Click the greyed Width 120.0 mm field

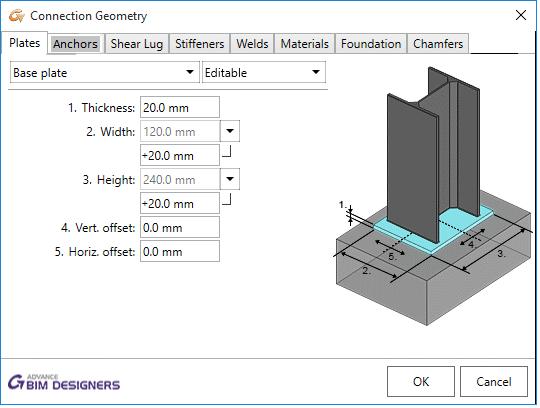point(180,131)
